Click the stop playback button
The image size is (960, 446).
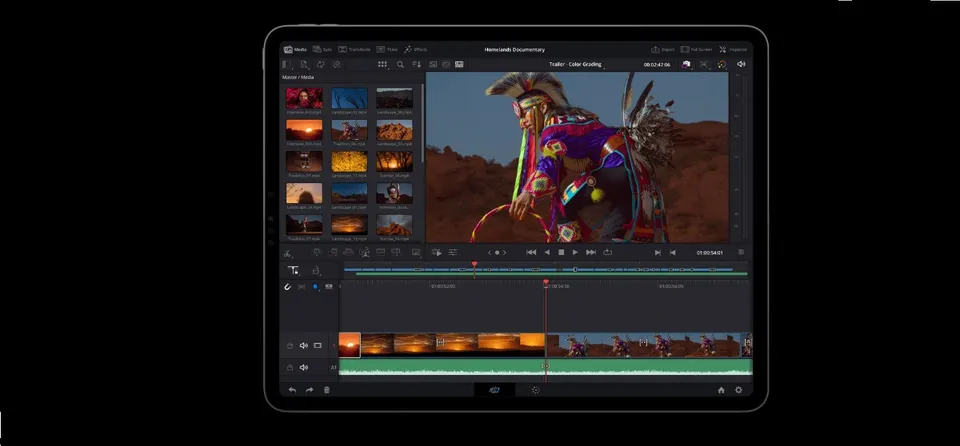(x=561, y=252)
